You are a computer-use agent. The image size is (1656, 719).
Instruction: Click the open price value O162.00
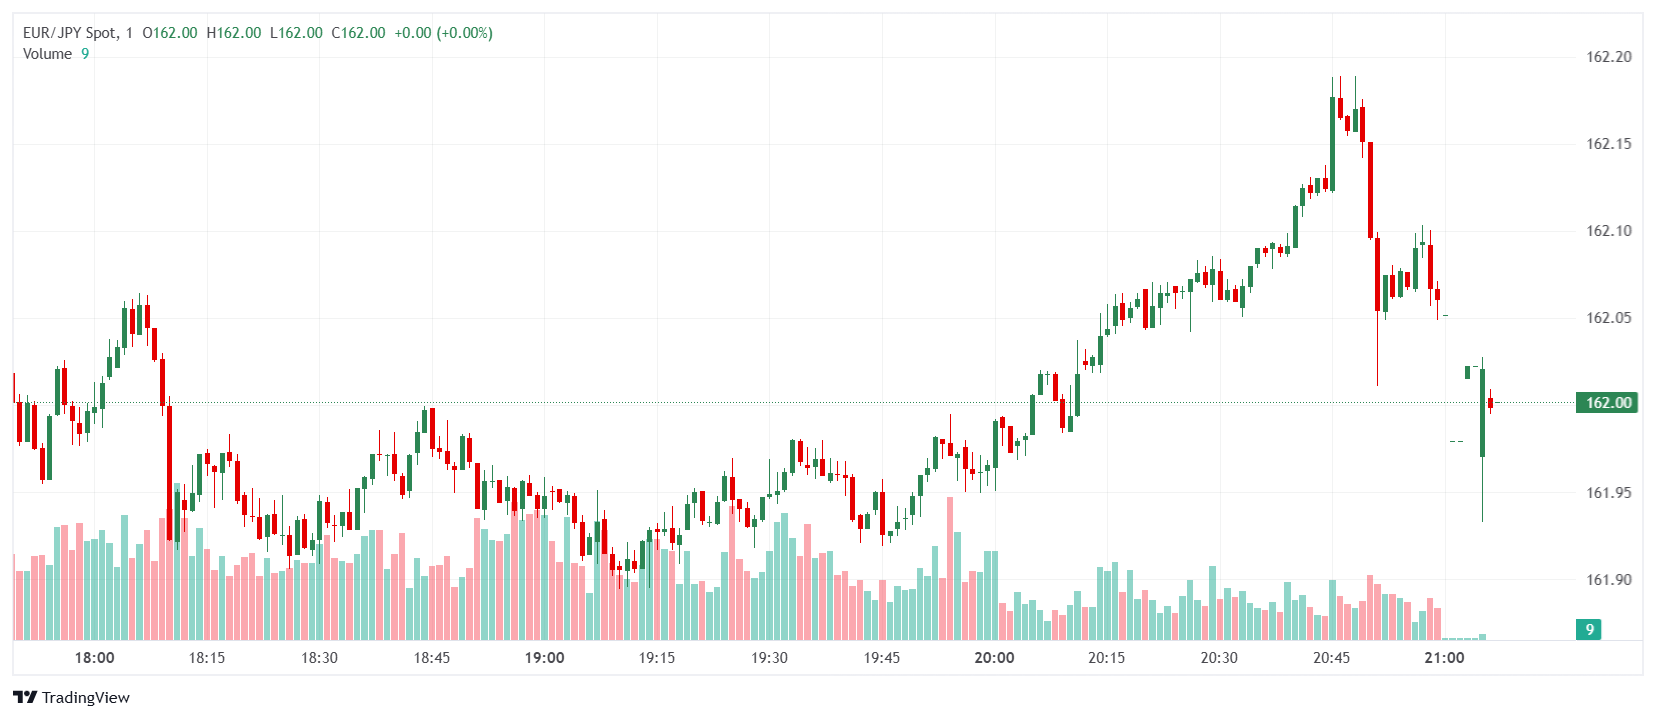click(x=170, y=33)
